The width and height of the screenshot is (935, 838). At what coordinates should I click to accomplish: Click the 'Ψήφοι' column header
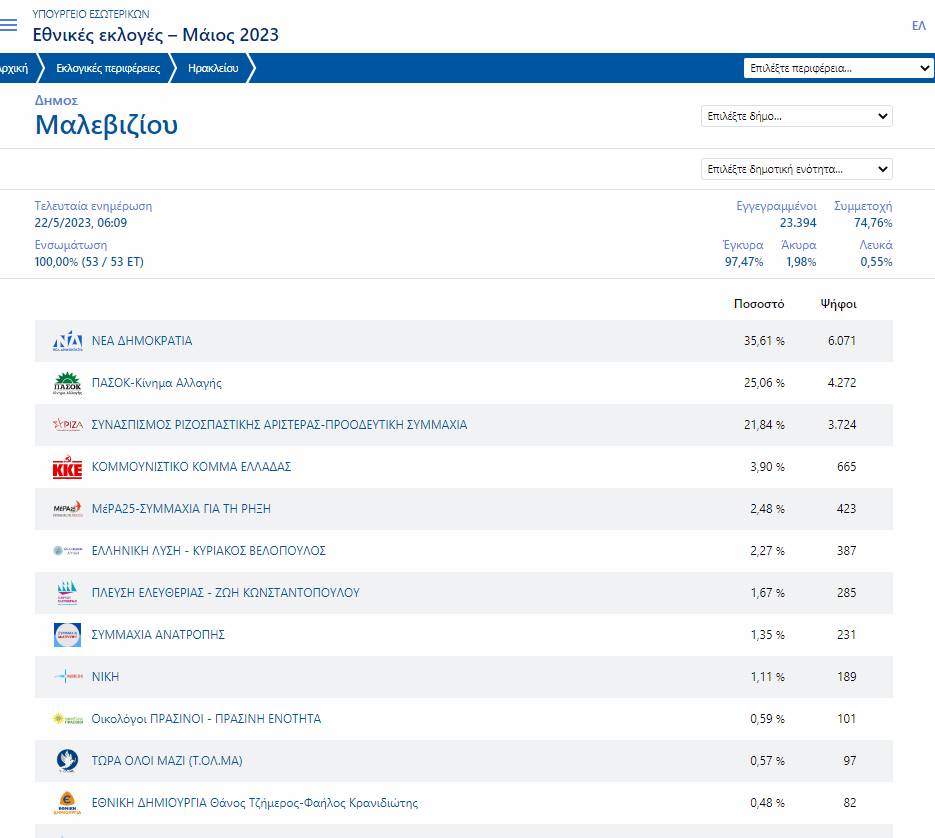[838, 304]
